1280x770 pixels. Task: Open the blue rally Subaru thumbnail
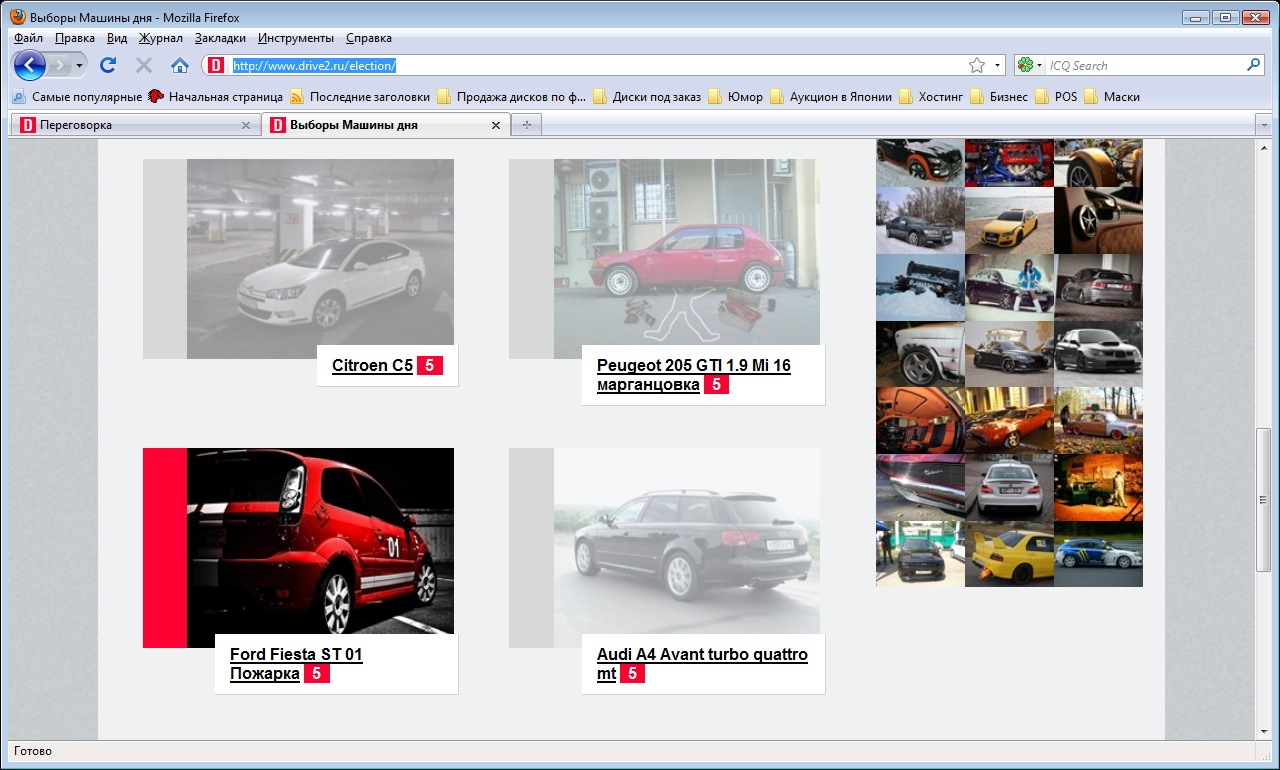pos(1098,554)
